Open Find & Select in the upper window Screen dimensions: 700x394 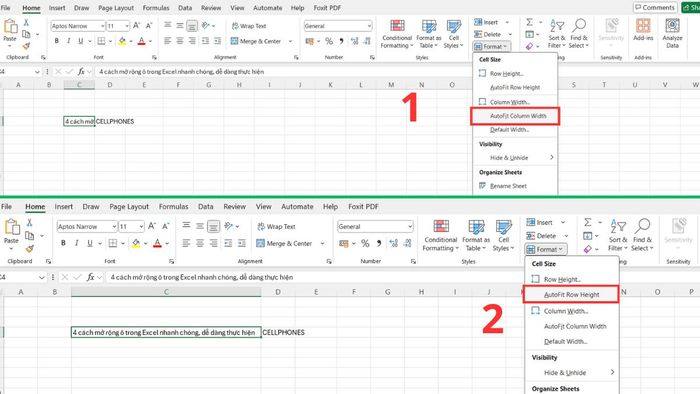pos(579,34)
